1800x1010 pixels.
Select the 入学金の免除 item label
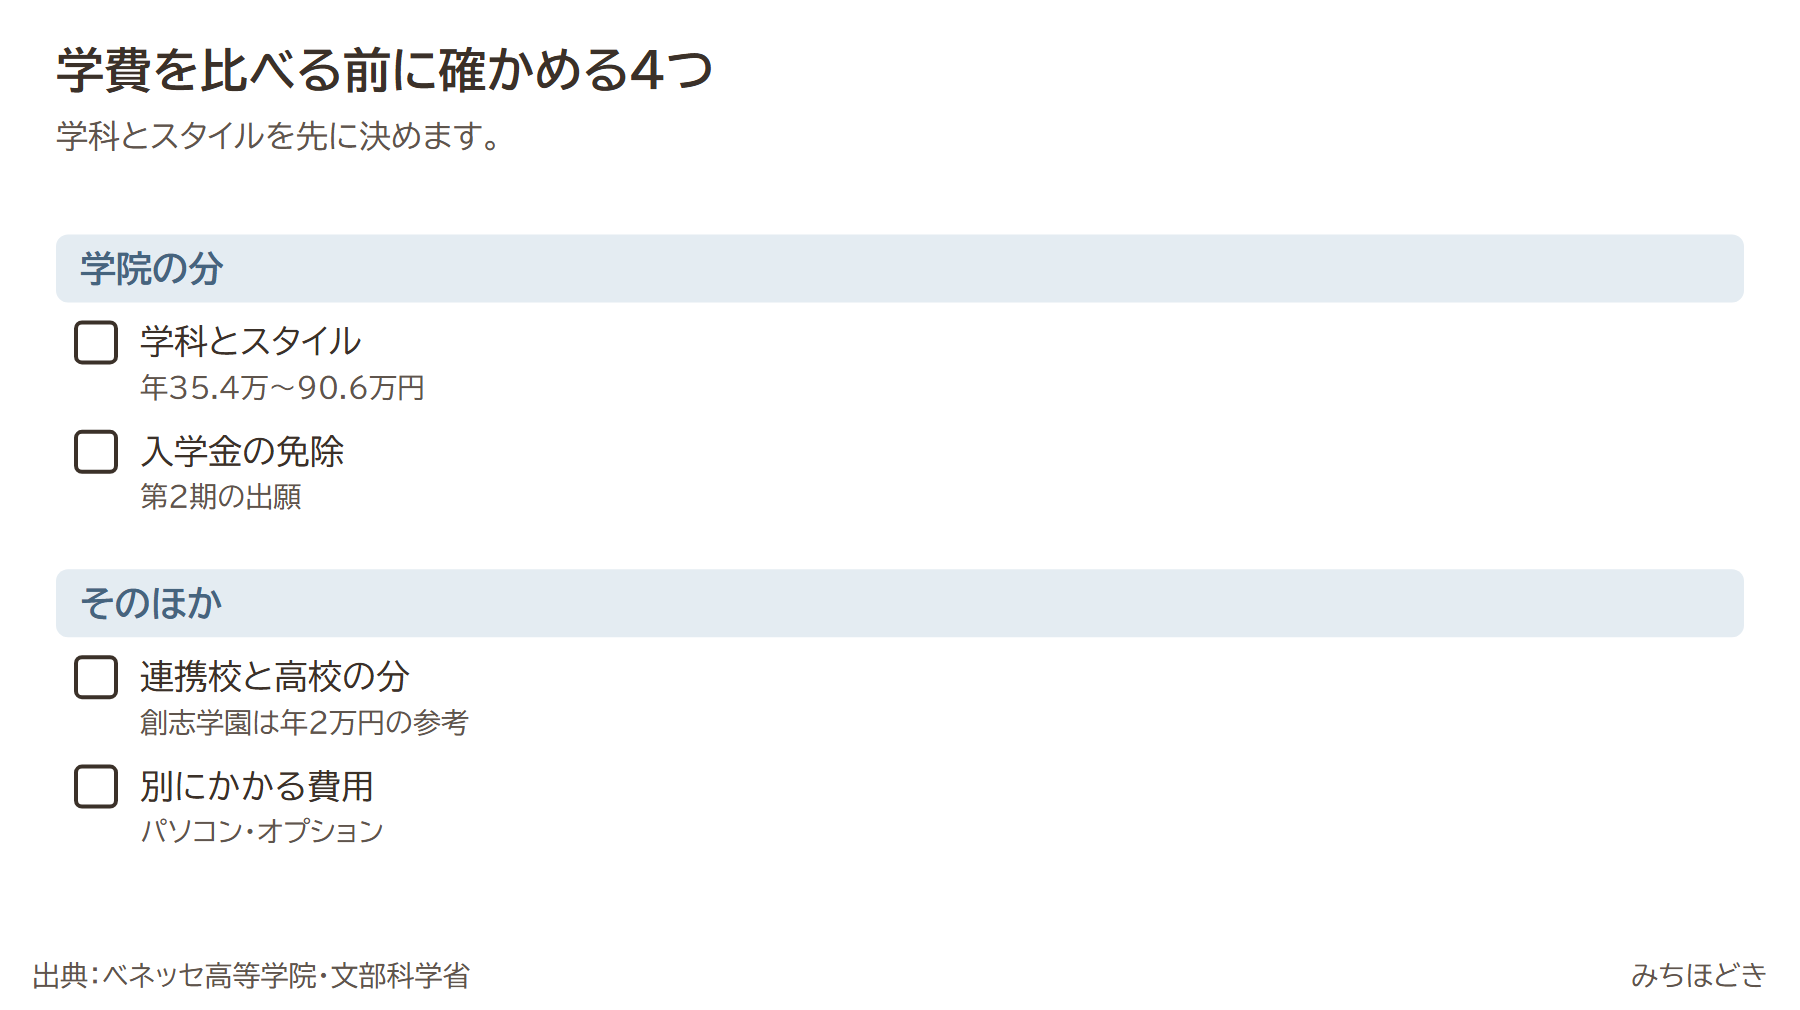pos(242,451)
